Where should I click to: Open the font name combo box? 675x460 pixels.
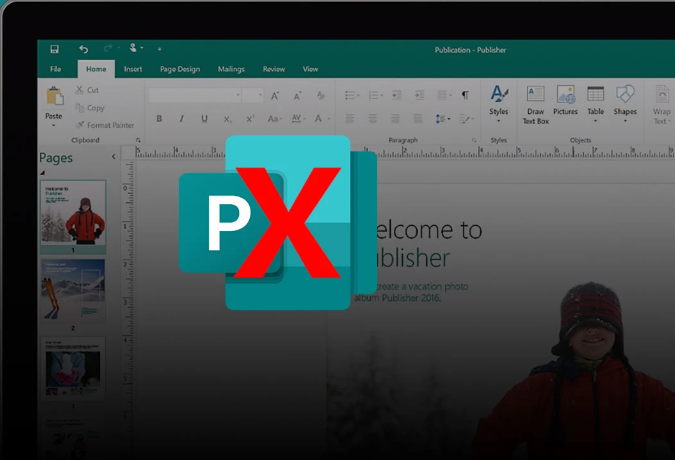click(x=195, y=95)
